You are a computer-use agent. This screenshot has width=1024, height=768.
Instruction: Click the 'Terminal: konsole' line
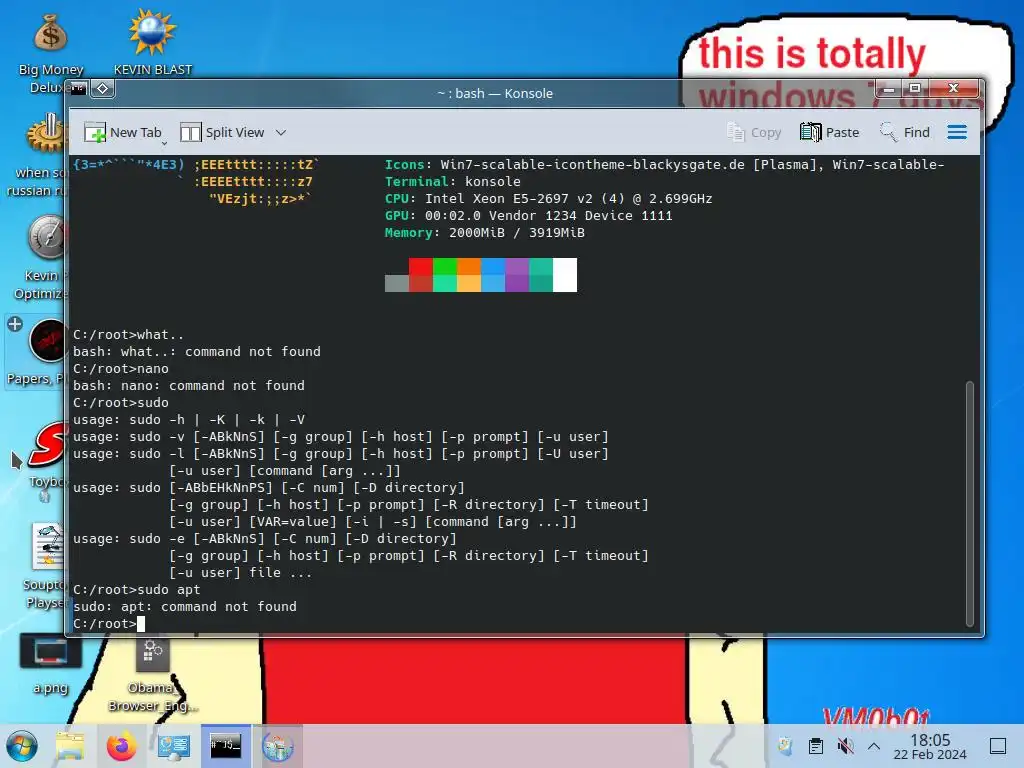(453, 182)
